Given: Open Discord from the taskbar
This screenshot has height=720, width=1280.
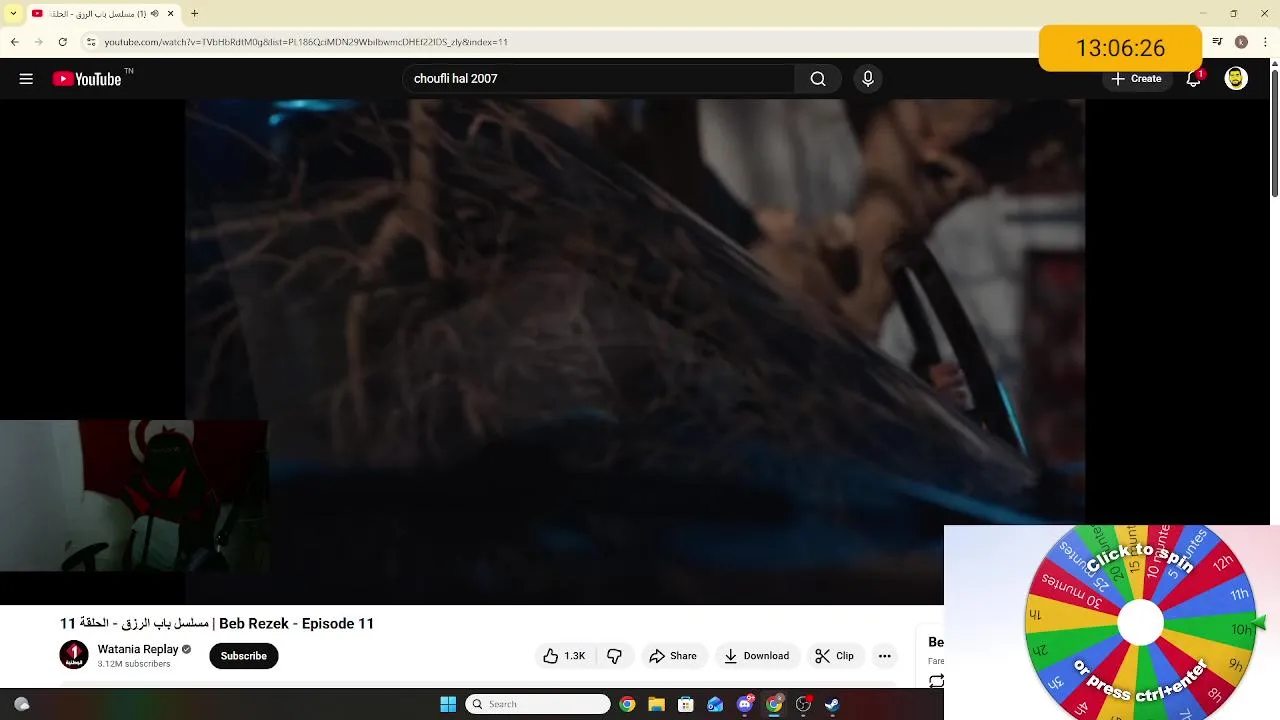Looking at the screenshot, I should pyautogui.click(x=745, y=704).
